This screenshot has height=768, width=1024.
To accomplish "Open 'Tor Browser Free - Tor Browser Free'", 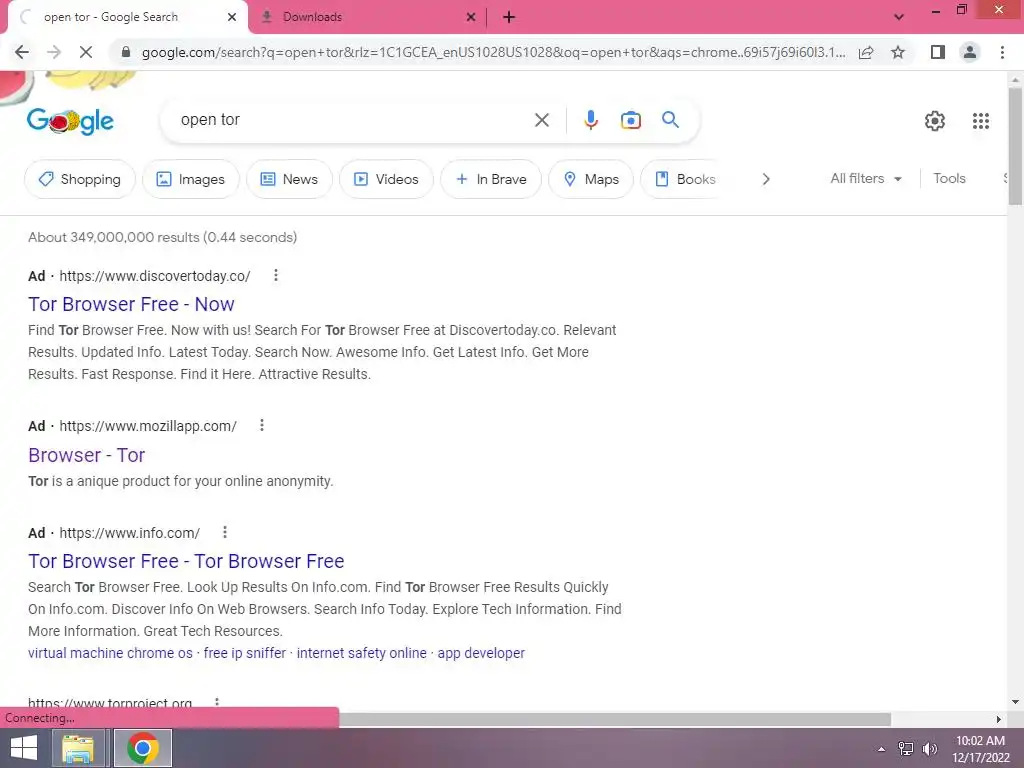I will click(186, 562).
